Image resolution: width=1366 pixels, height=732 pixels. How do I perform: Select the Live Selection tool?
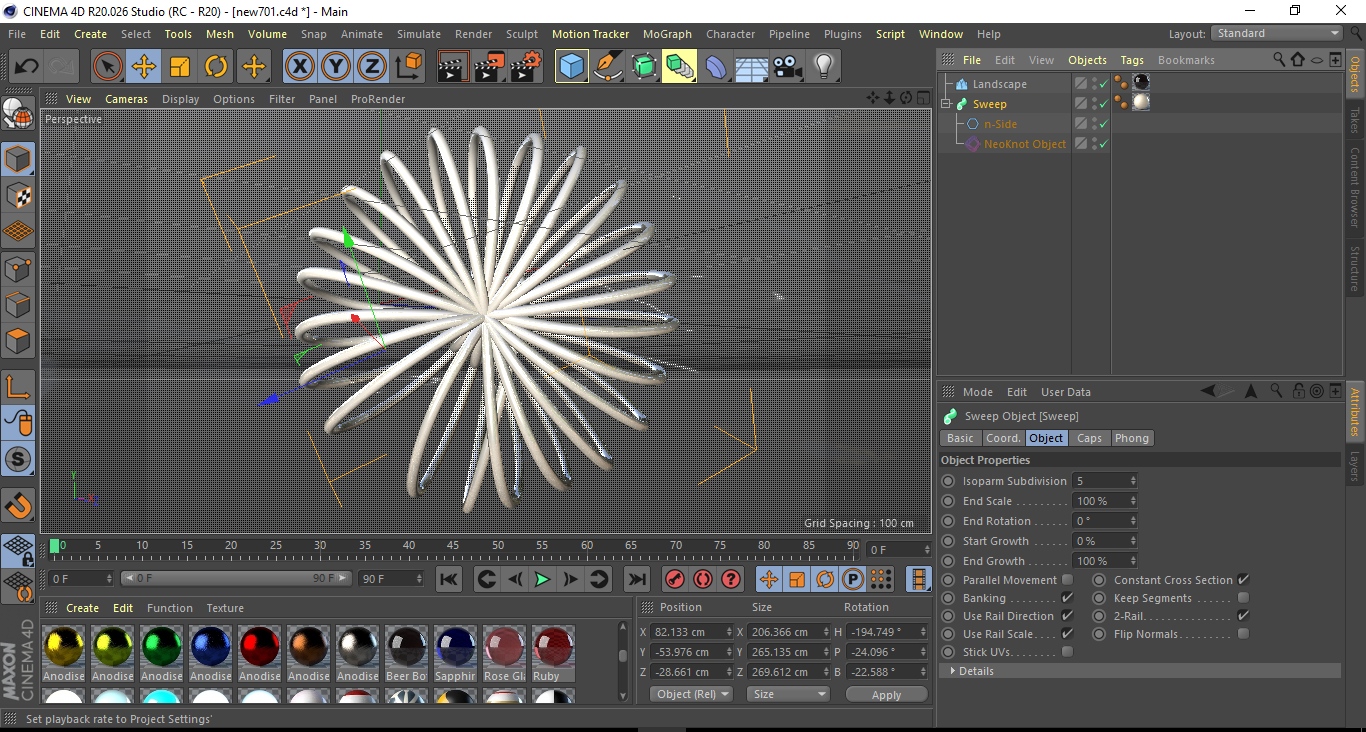point(108,67)
